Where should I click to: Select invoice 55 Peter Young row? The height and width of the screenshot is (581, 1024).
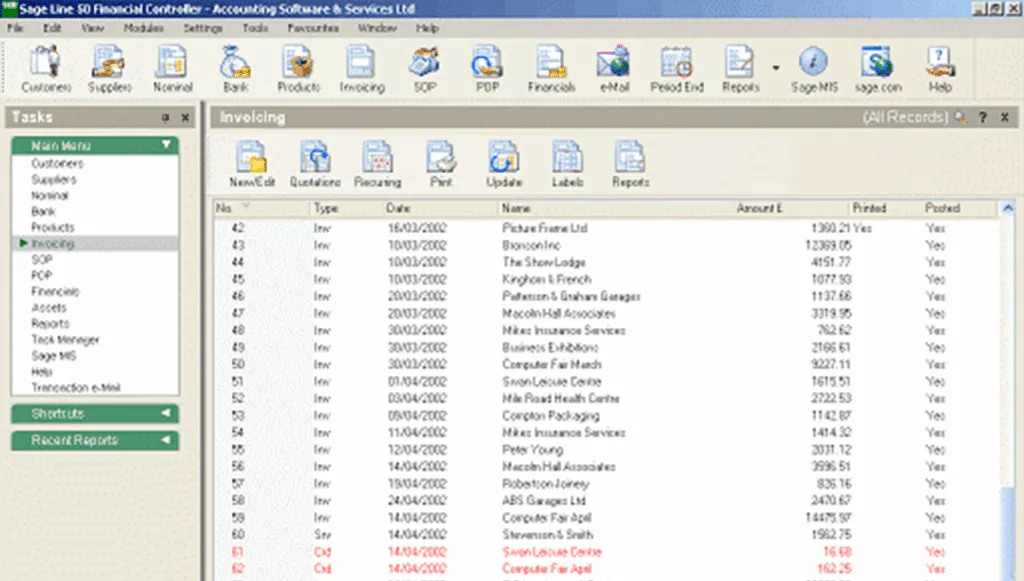click(x=607, y=450)
